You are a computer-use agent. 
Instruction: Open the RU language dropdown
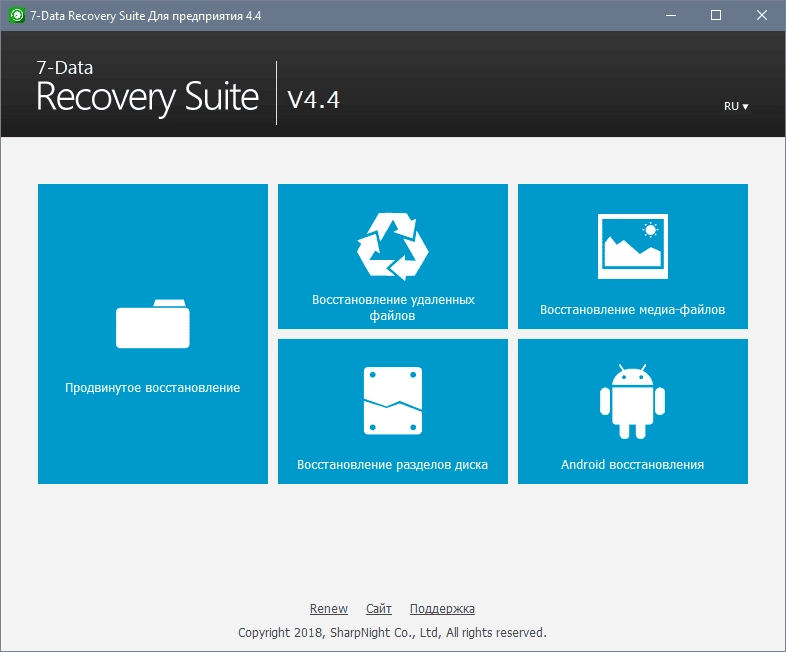(735, 106)
